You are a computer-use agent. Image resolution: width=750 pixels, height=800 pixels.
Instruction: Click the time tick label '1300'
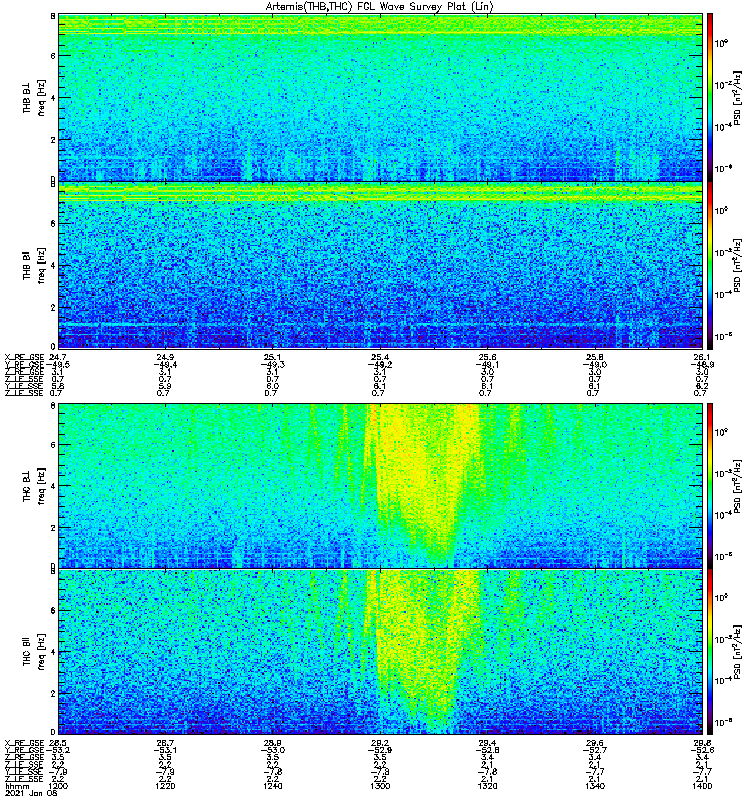coord(380,786)
